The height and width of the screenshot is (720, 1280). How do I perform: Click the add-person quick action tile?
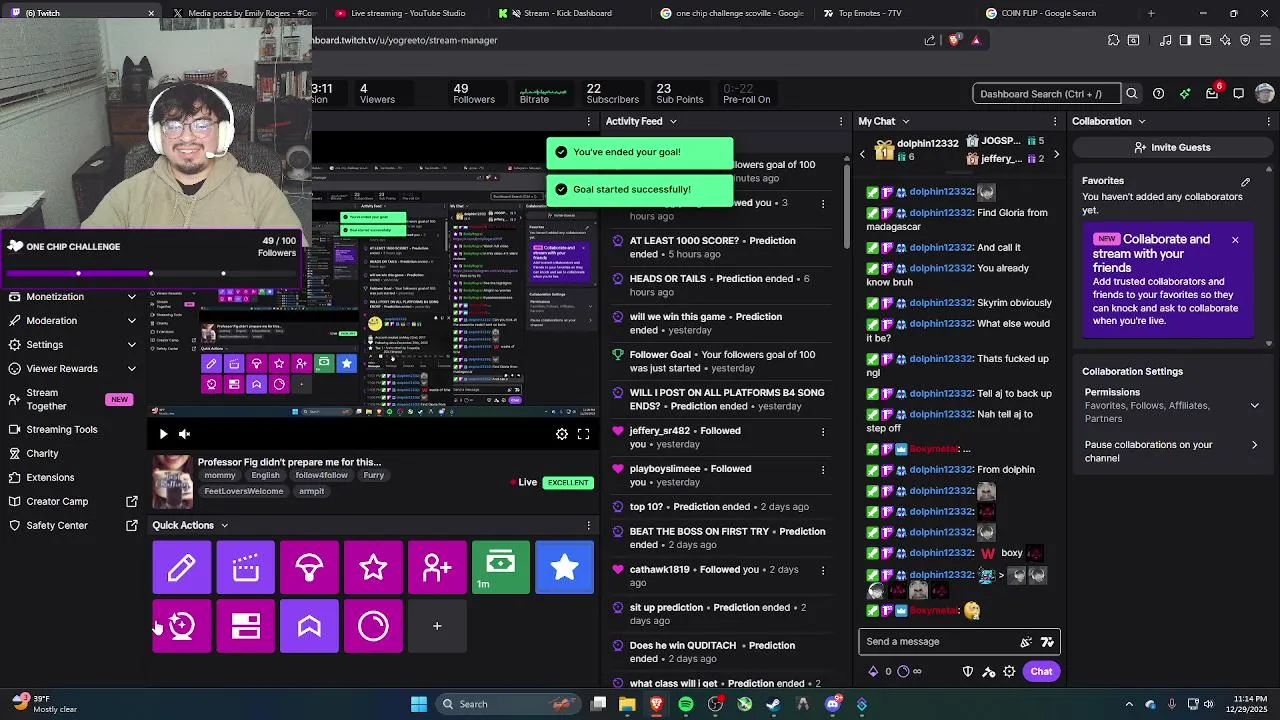click(x=437, y=568)
